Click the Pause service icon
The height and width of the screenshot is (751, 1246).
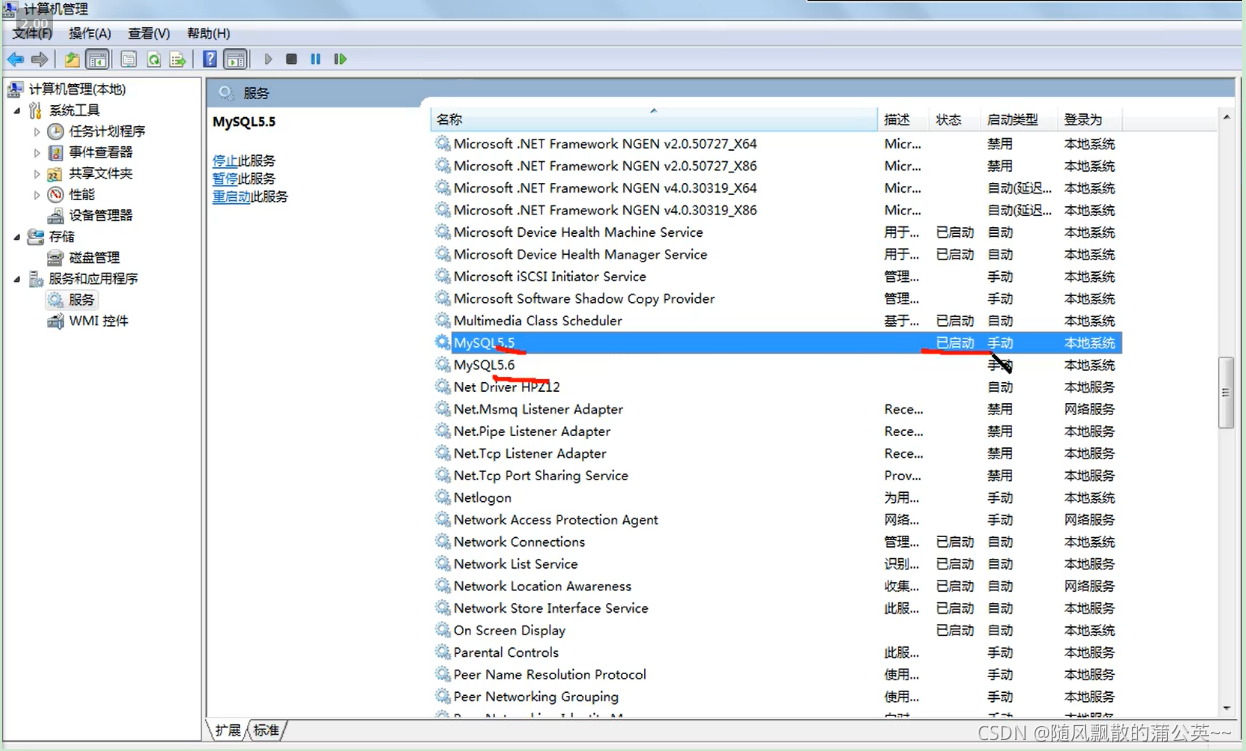point(315,59)
